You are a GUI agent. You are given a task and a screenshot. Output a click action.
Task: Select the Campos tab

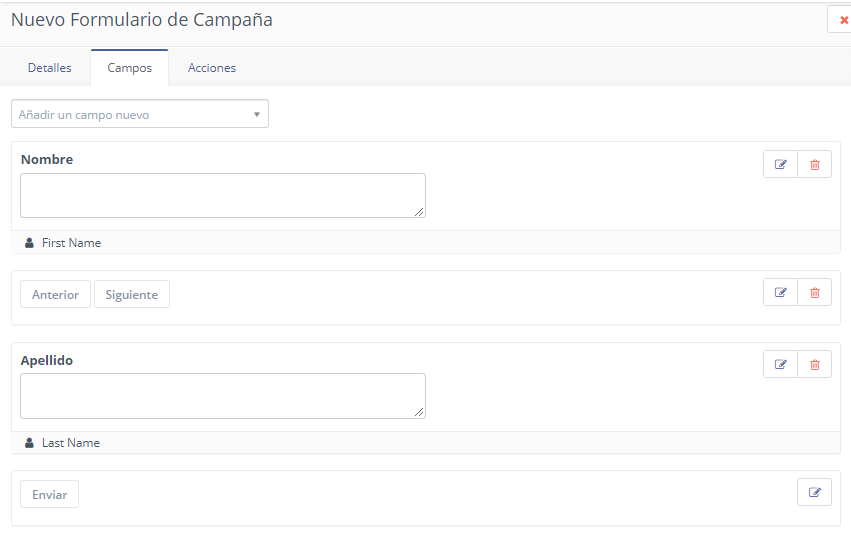pyautogui.click(x=130, y=68)
